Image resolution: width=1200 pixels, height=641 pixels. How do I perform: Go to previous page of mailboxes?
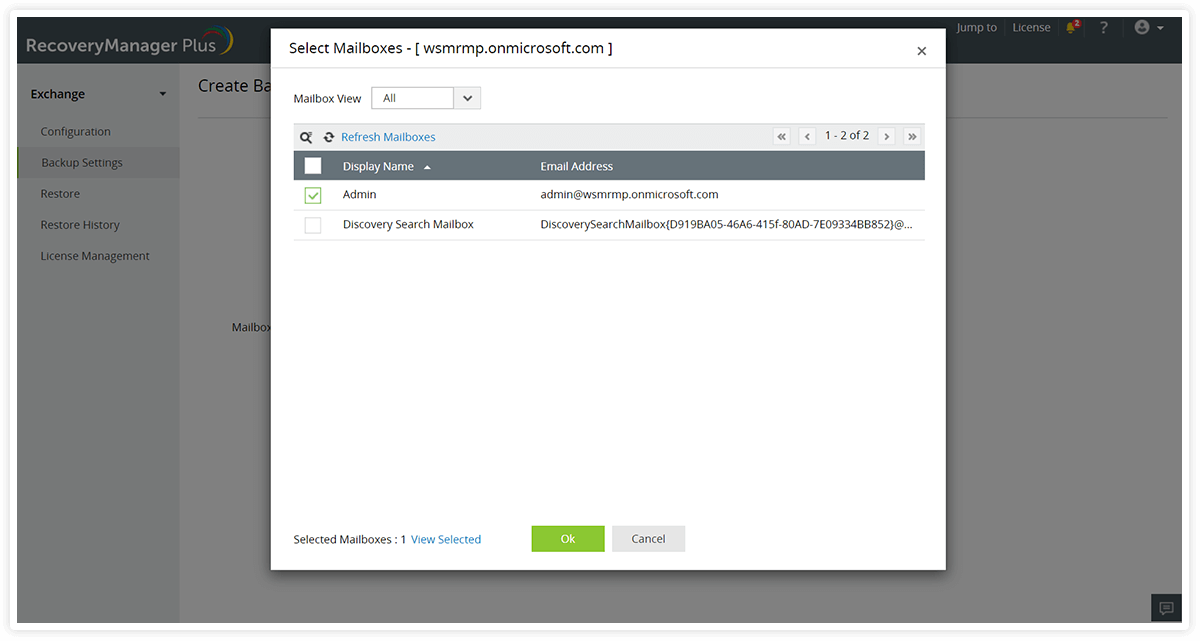tap(807, 136)
